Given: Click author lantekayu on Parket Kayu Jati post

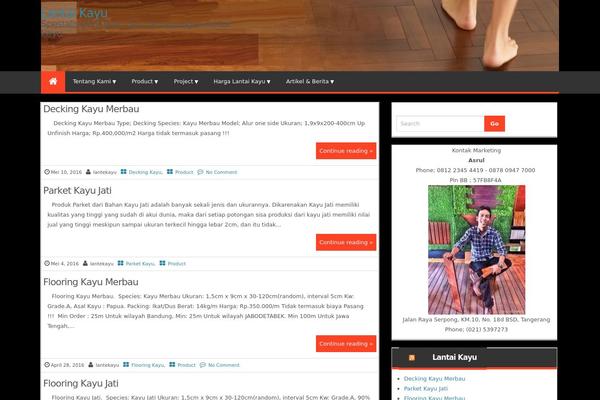Looking at the screenshot, I should (102, 264).
